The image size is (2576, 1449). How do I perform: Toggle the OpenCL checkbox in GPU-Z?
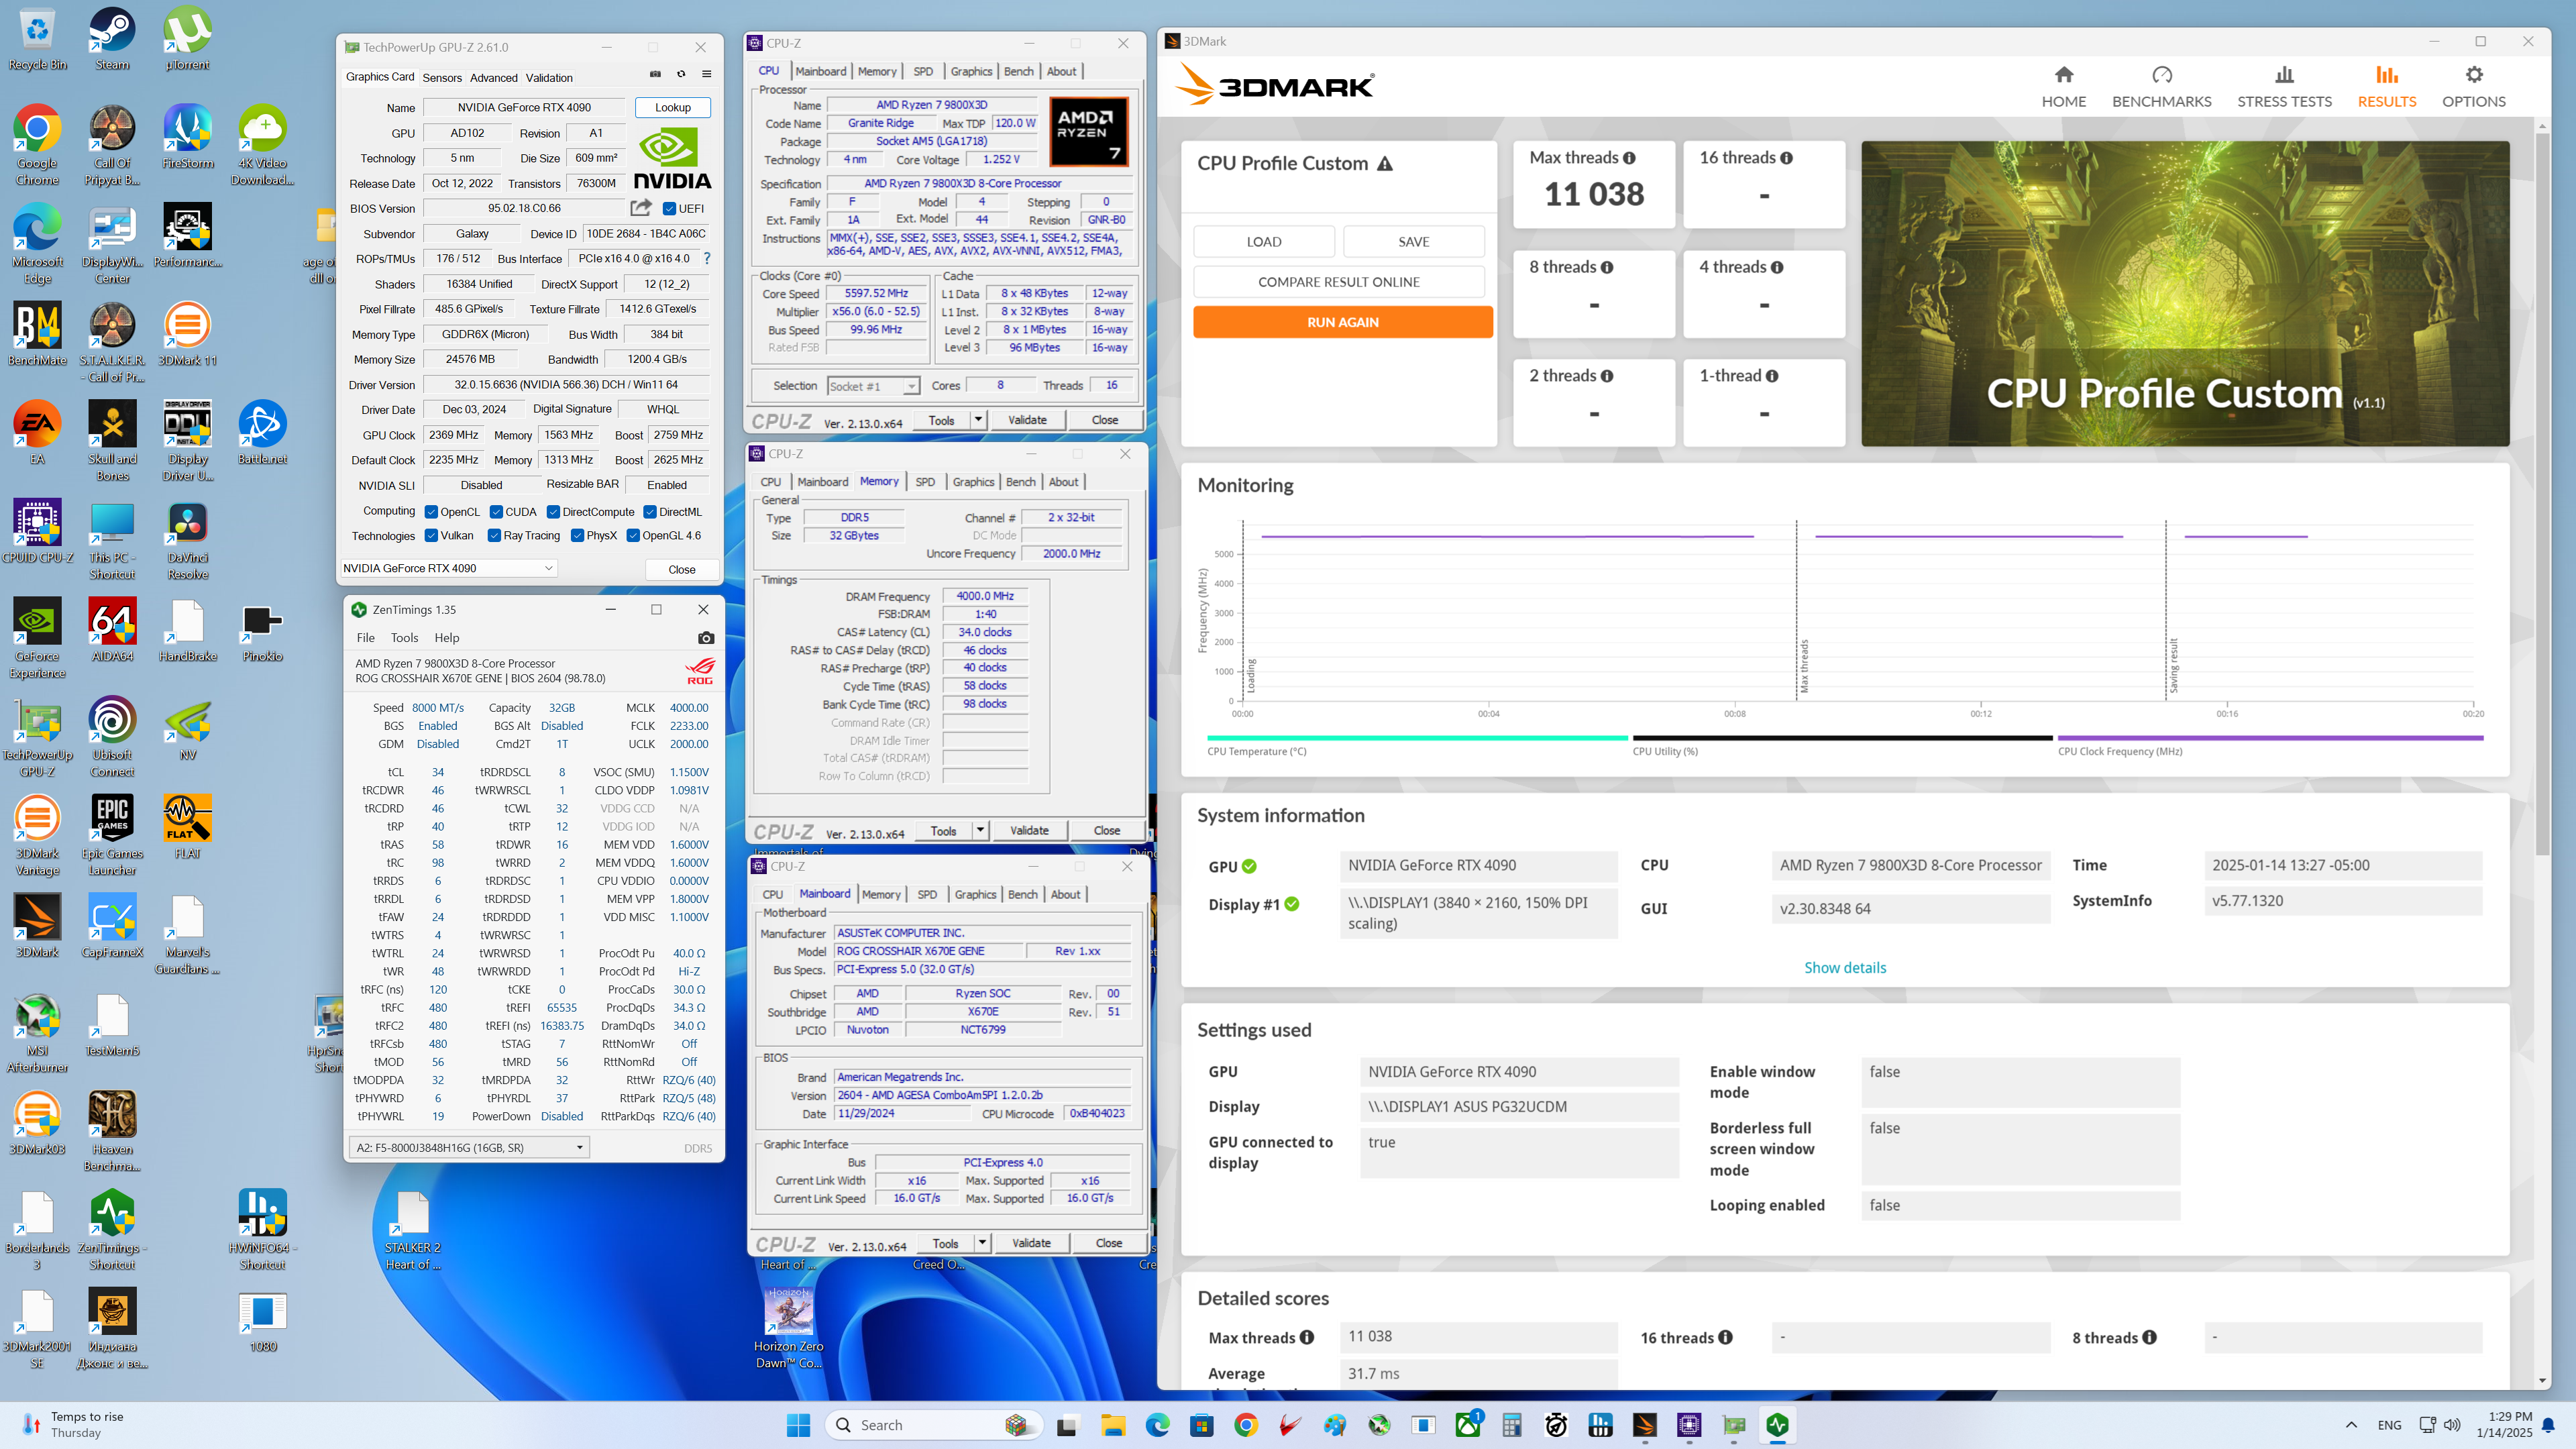pyautogui.click(x=431, y=512)
